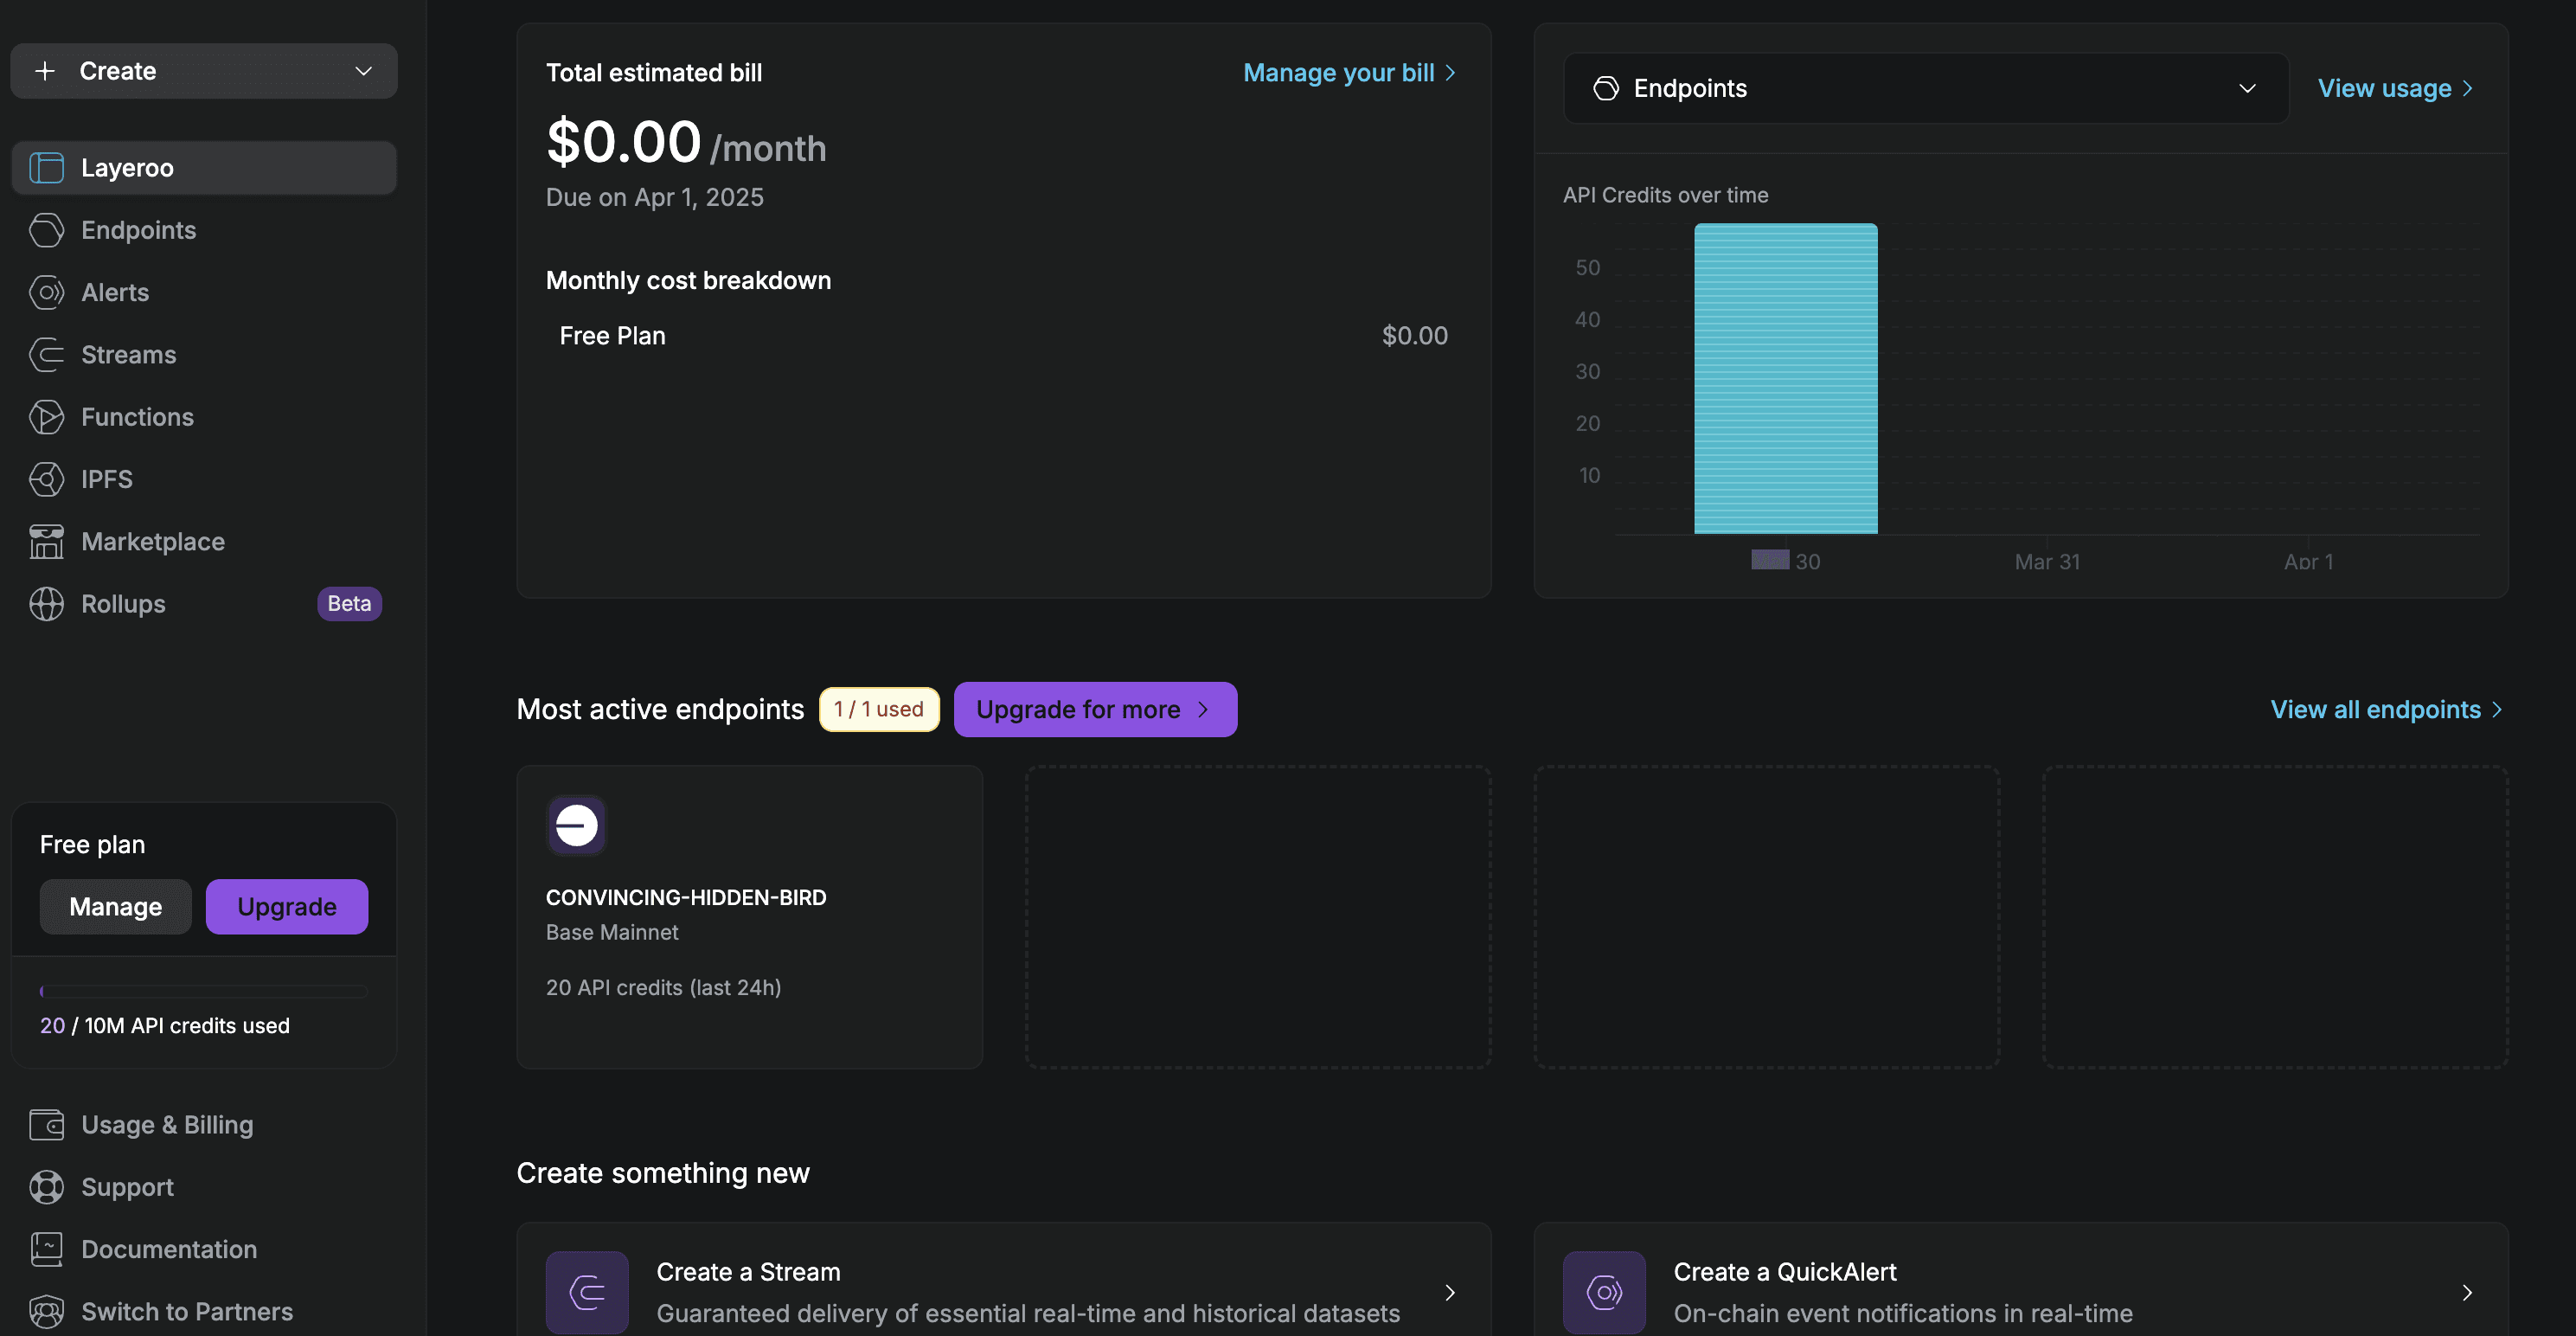Select the Alerts icon in the sidebar

47,292
